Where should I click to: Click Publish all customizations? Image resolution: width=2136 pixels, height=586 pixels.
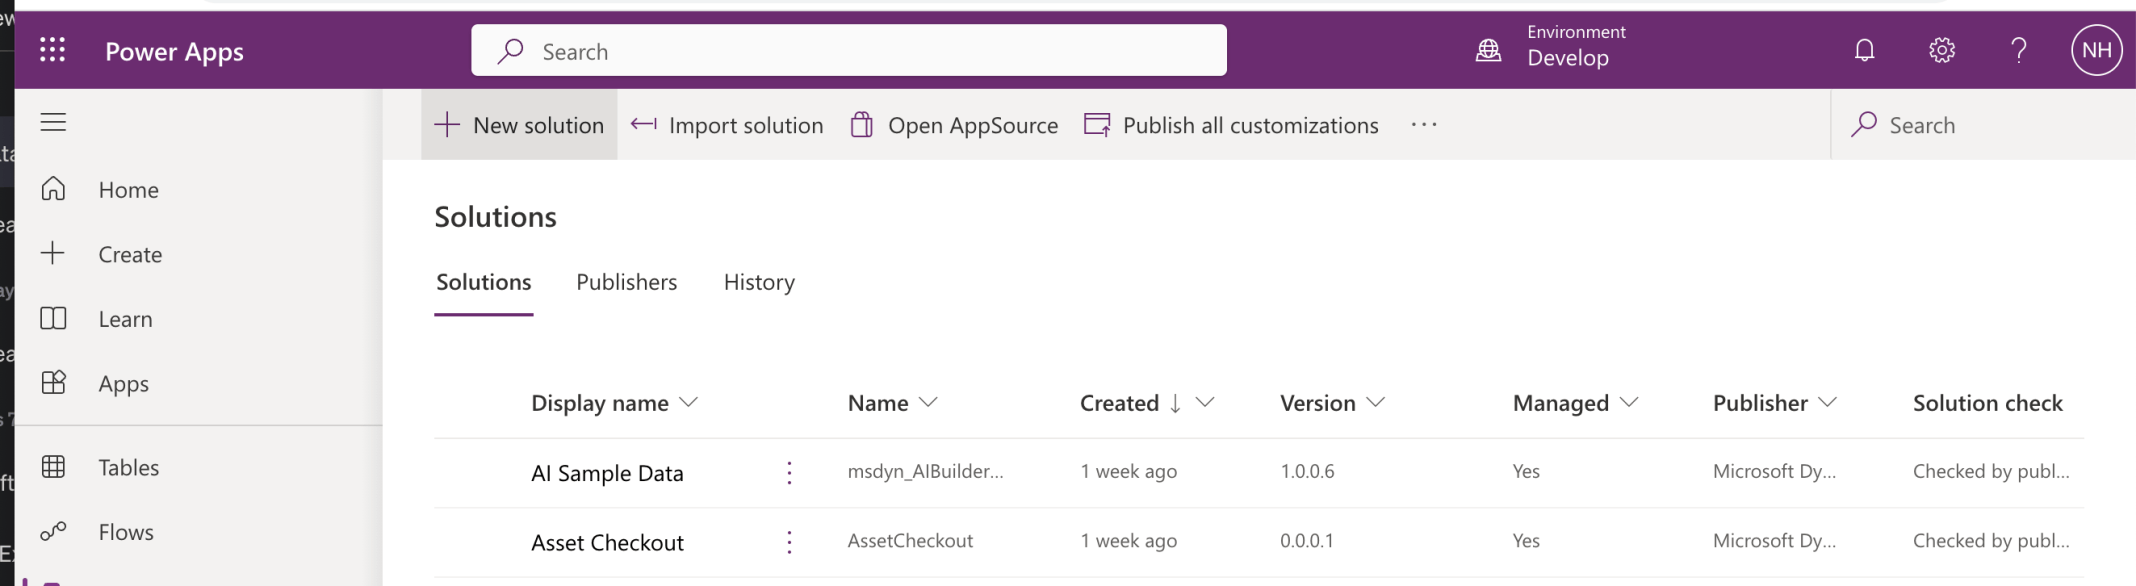[1231, 125]
